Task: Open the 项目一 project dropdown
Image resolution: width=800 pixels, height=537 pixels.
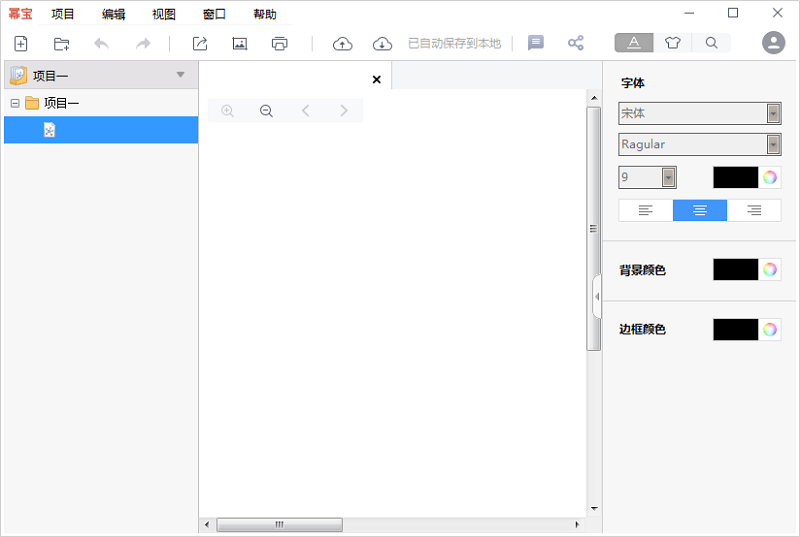Action: pos(180,75)
